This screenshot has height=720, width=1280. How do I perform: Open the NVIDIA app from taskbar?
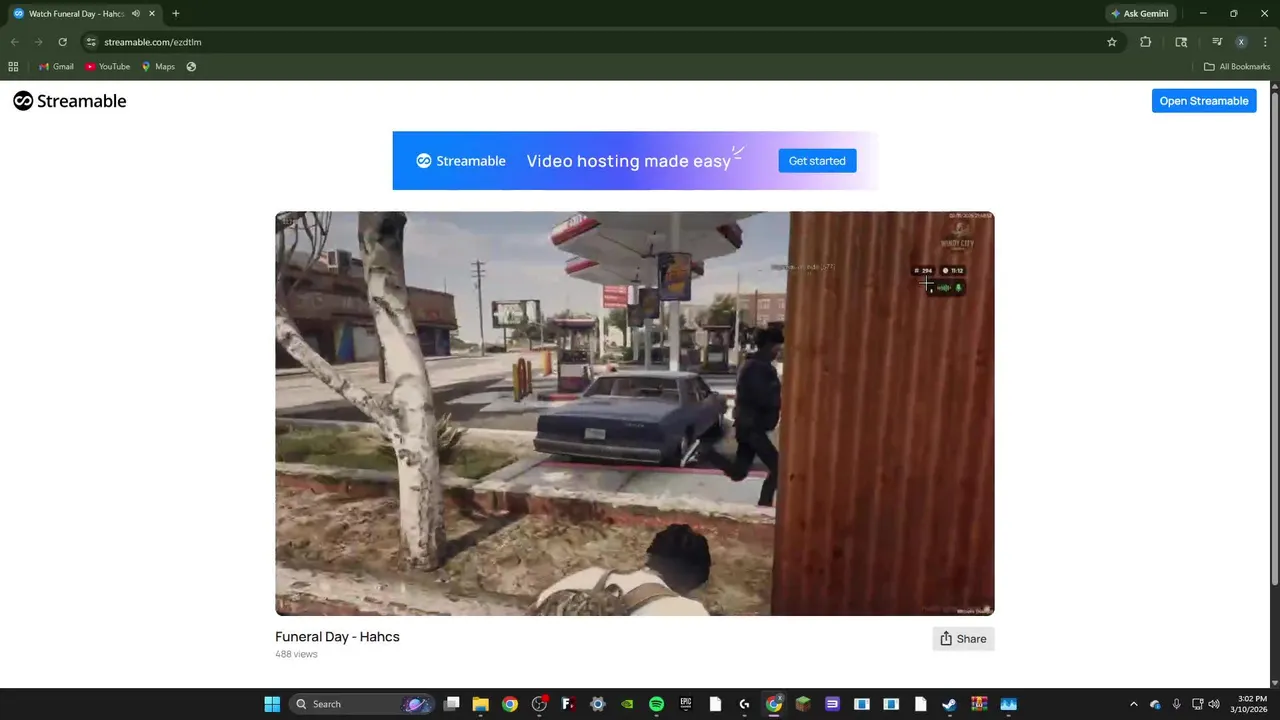point(627,704)
